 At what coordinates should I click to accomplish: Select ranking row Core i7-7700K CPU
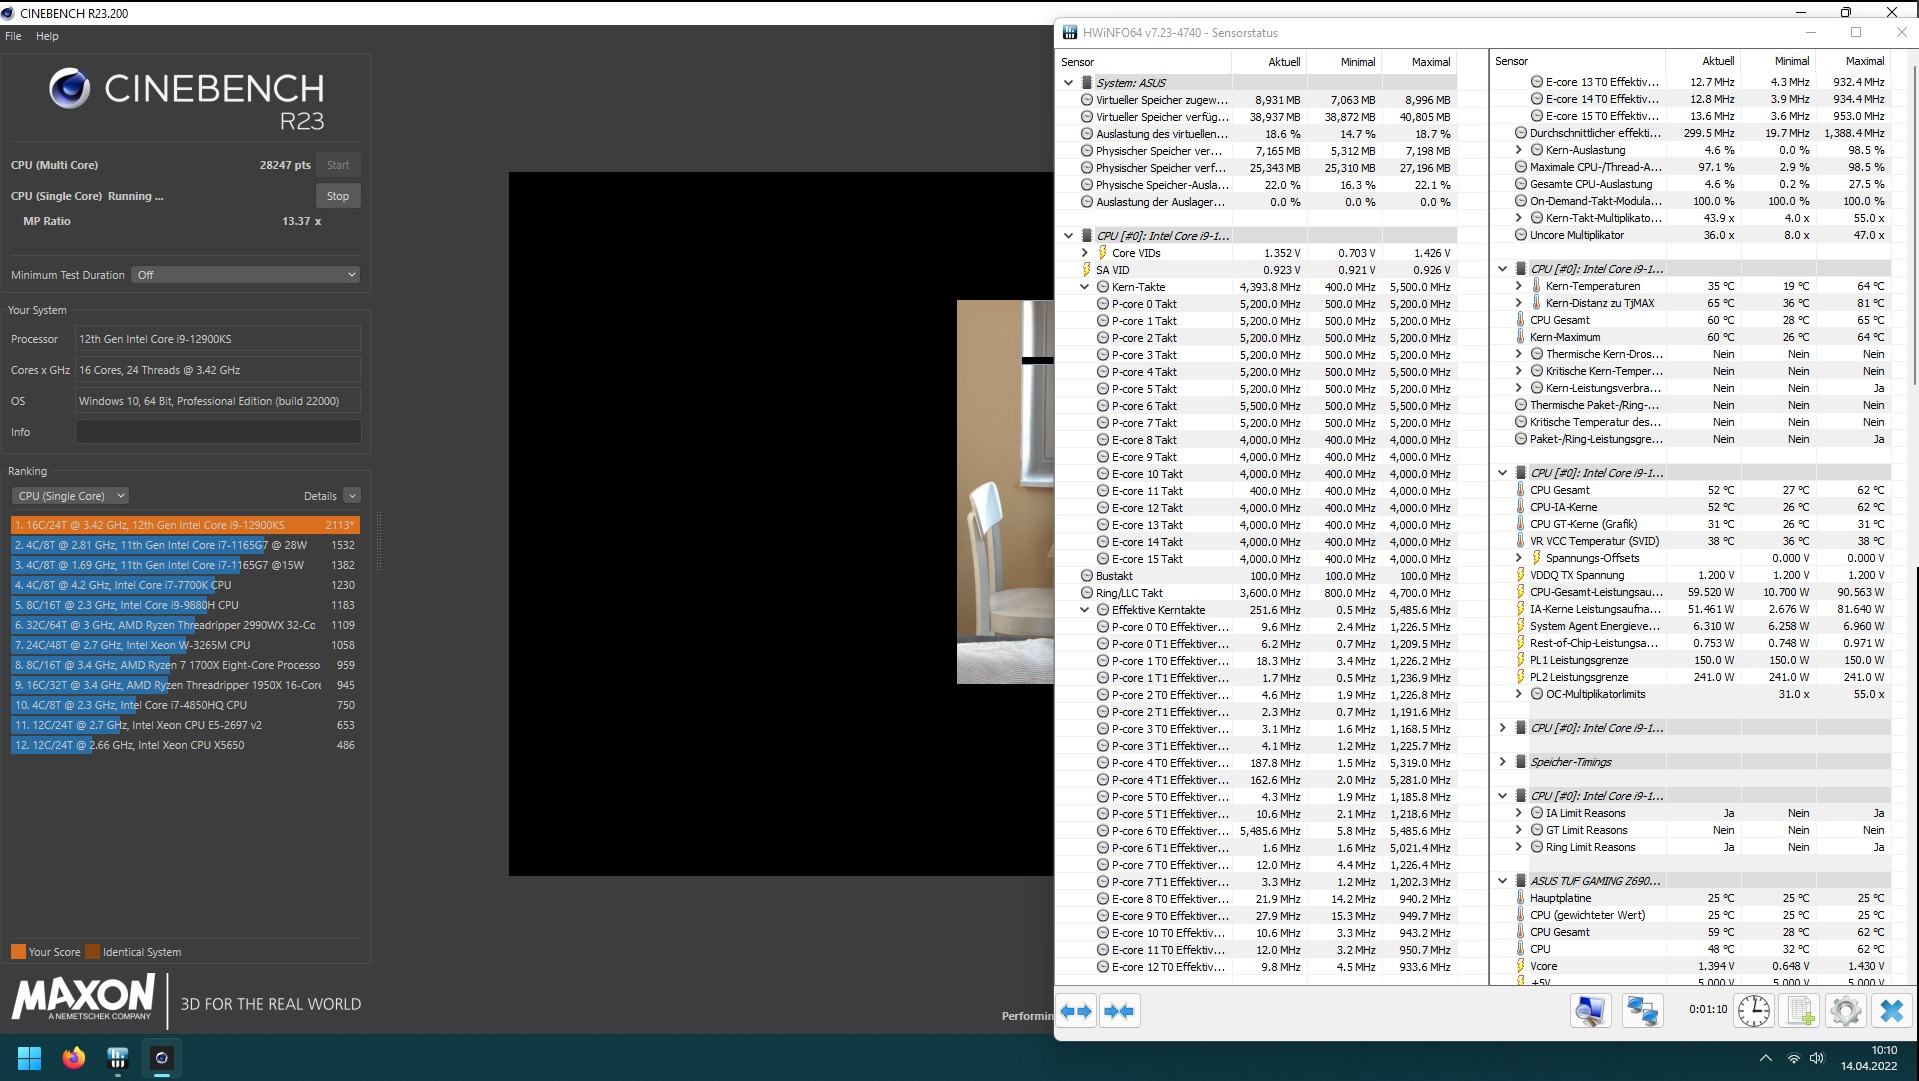[x=185, y=585]
